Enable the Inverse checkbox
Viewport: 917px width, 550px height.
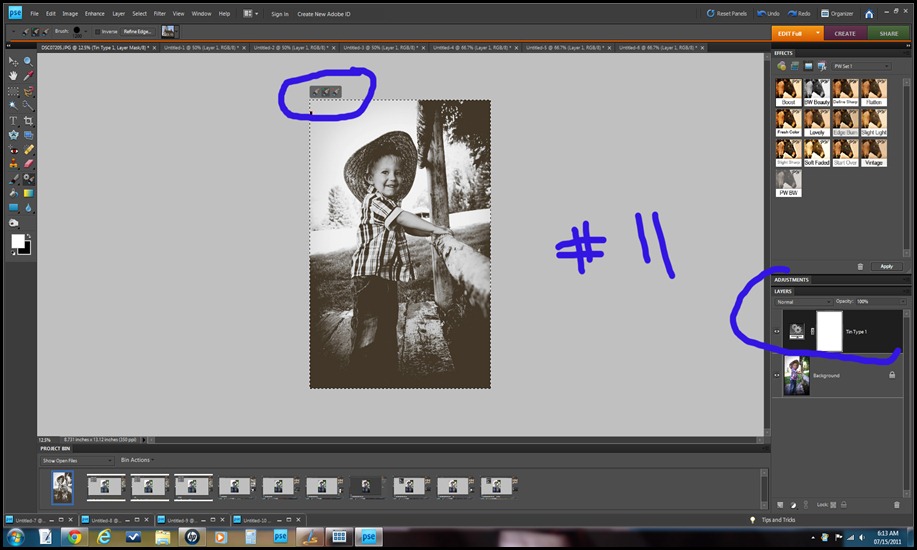point(97,32)
